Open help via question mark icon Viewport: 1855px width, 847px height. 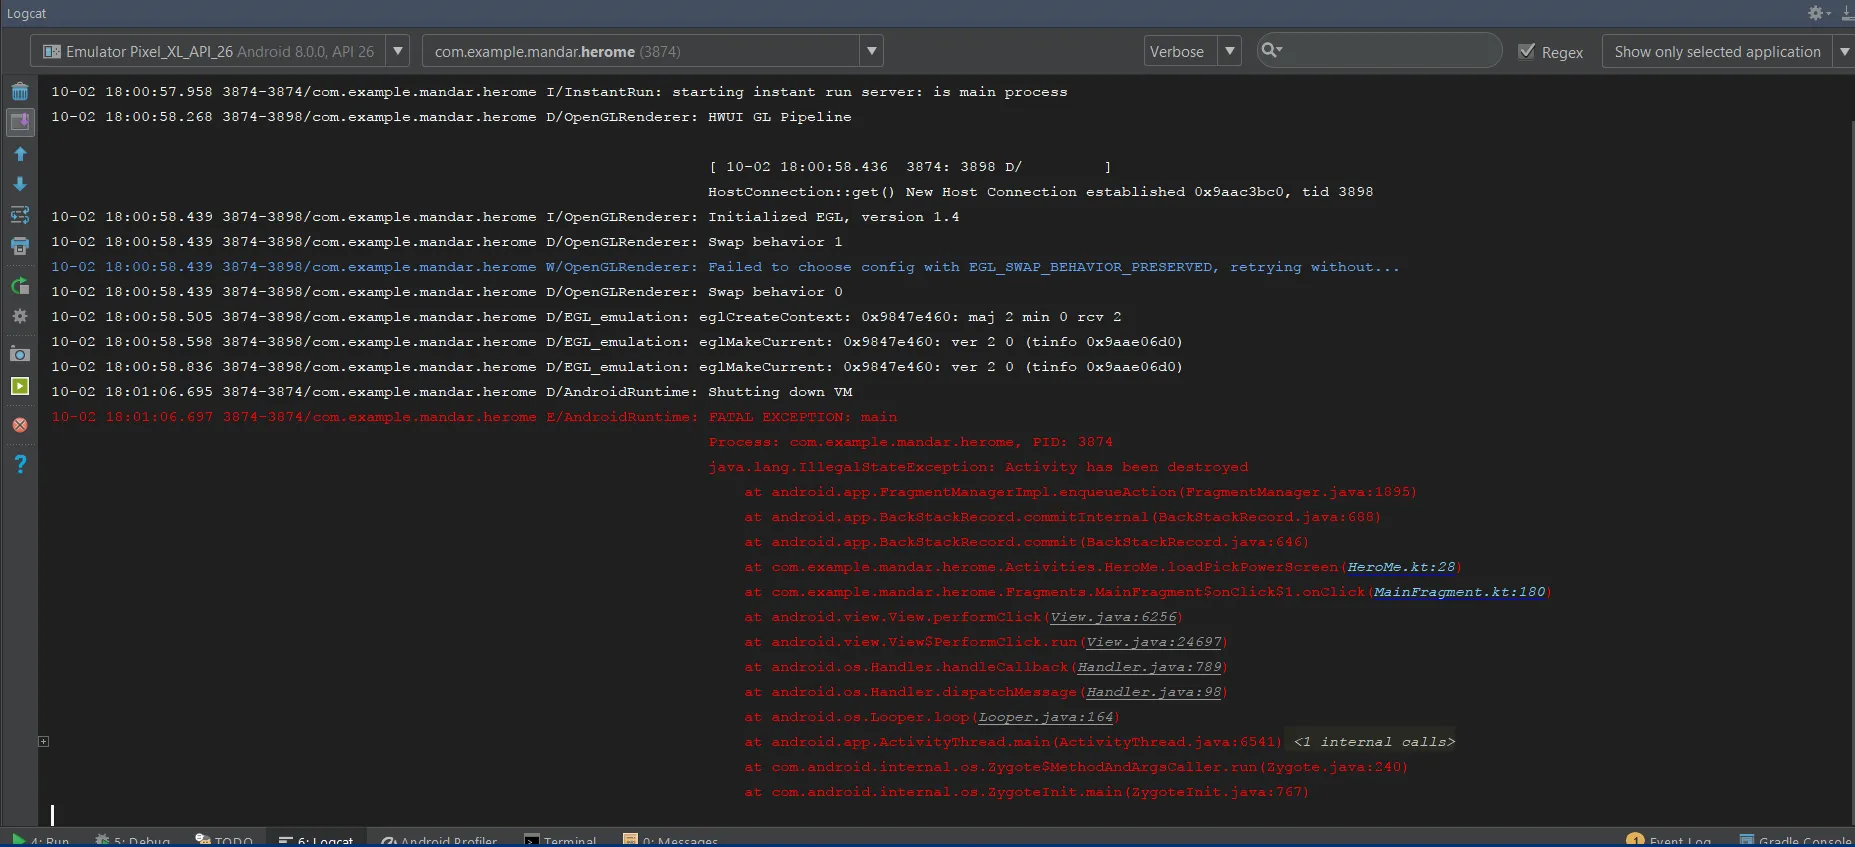tap(20, 464)
